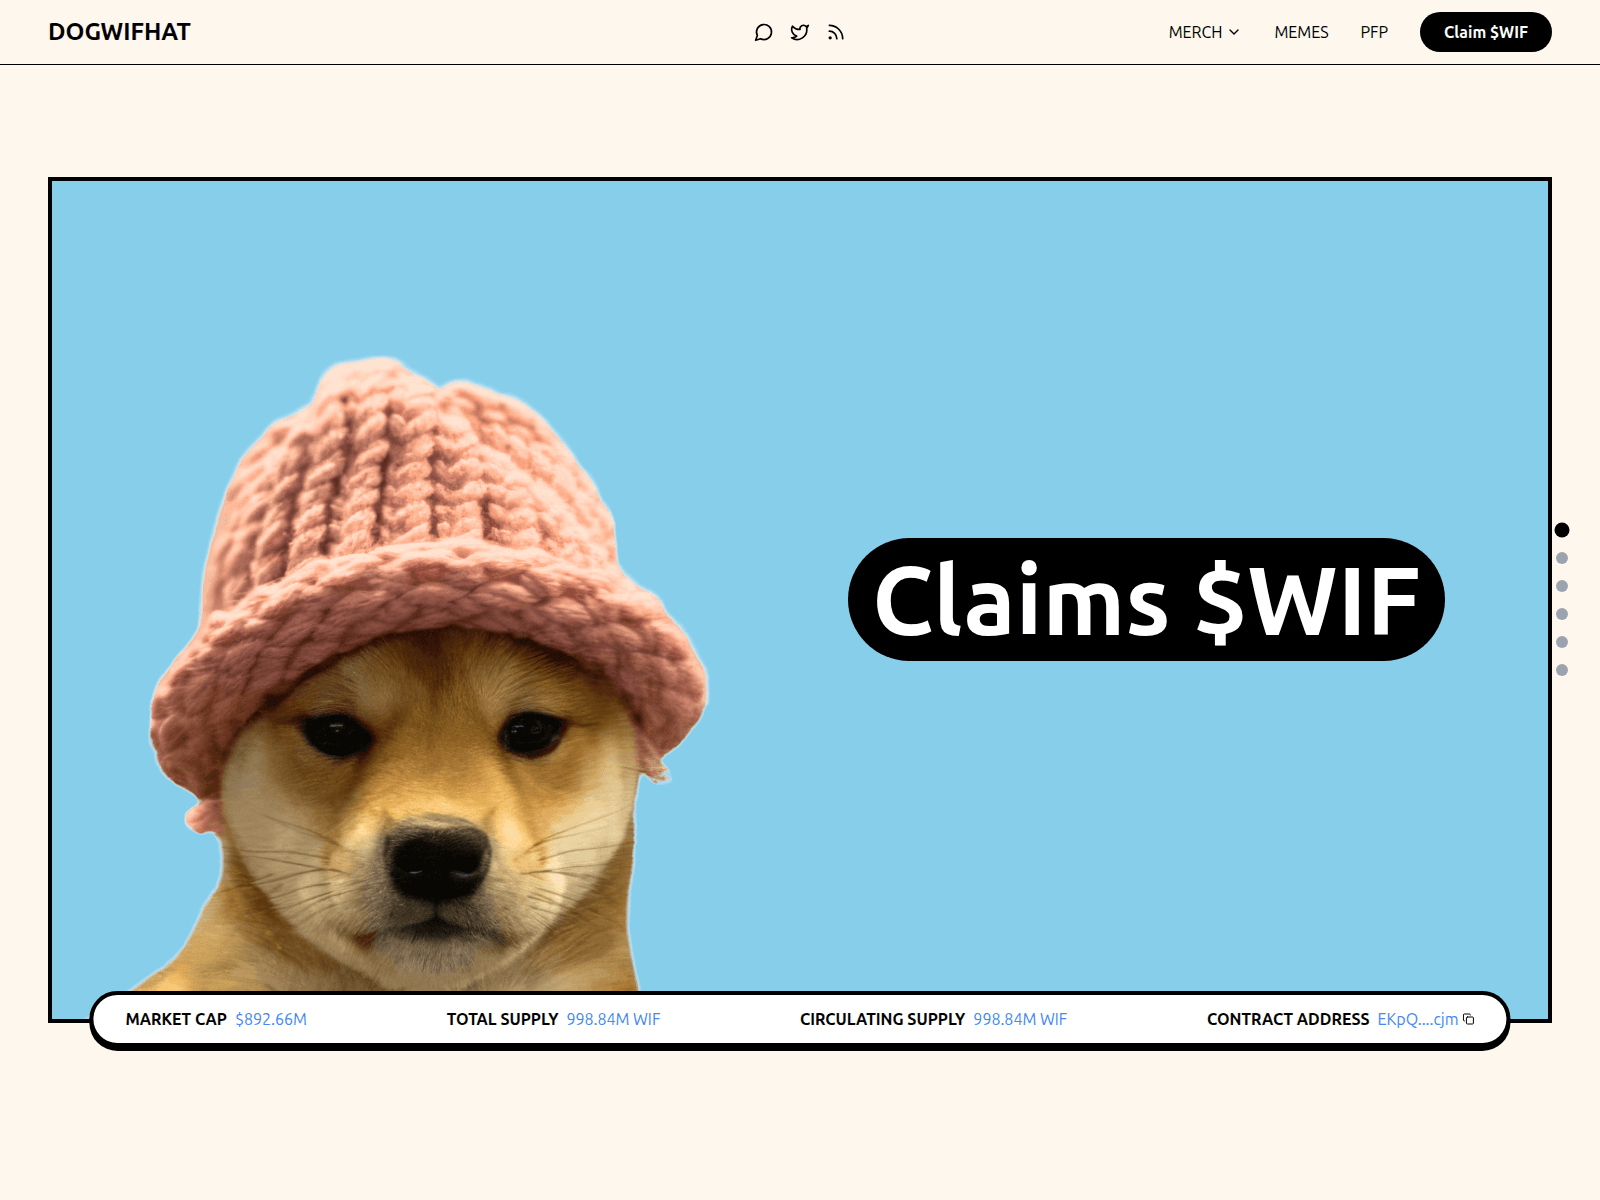Click the 998.84M WIF total supply link
Image resolution: width=1600 pixels, height=1200 pixels.
click(x=612, y=1019)
